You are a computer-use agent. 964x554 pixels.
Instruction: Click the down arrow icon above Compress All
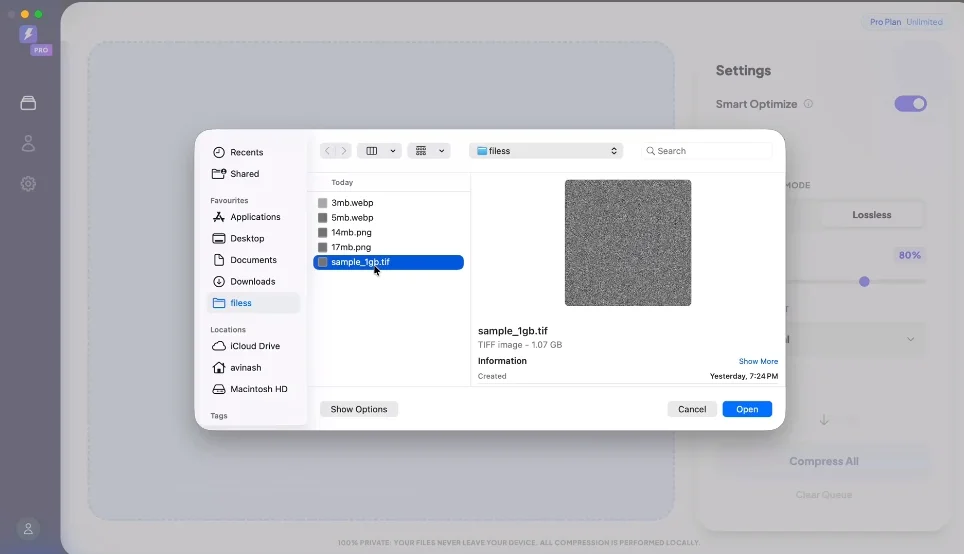click(824, 420)
